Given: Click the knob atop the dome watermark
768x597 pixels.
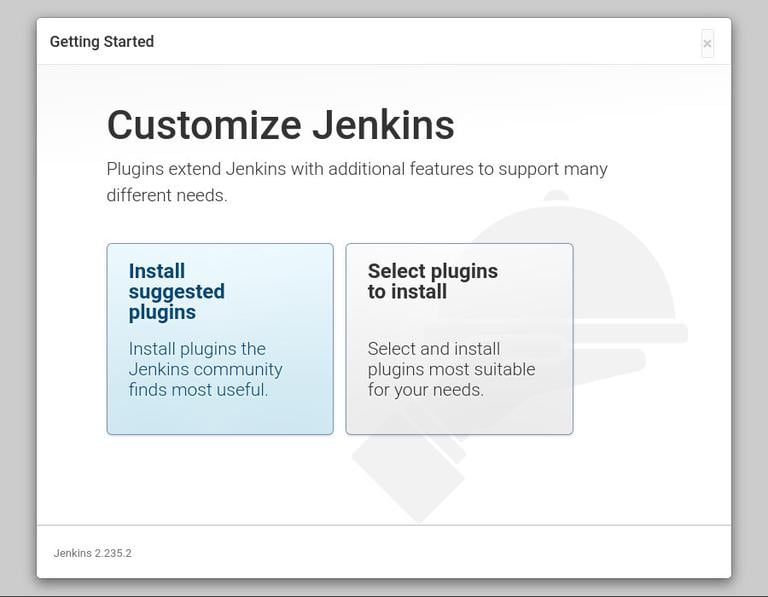Looking at the screenshot, I should (x=556, y=195).
